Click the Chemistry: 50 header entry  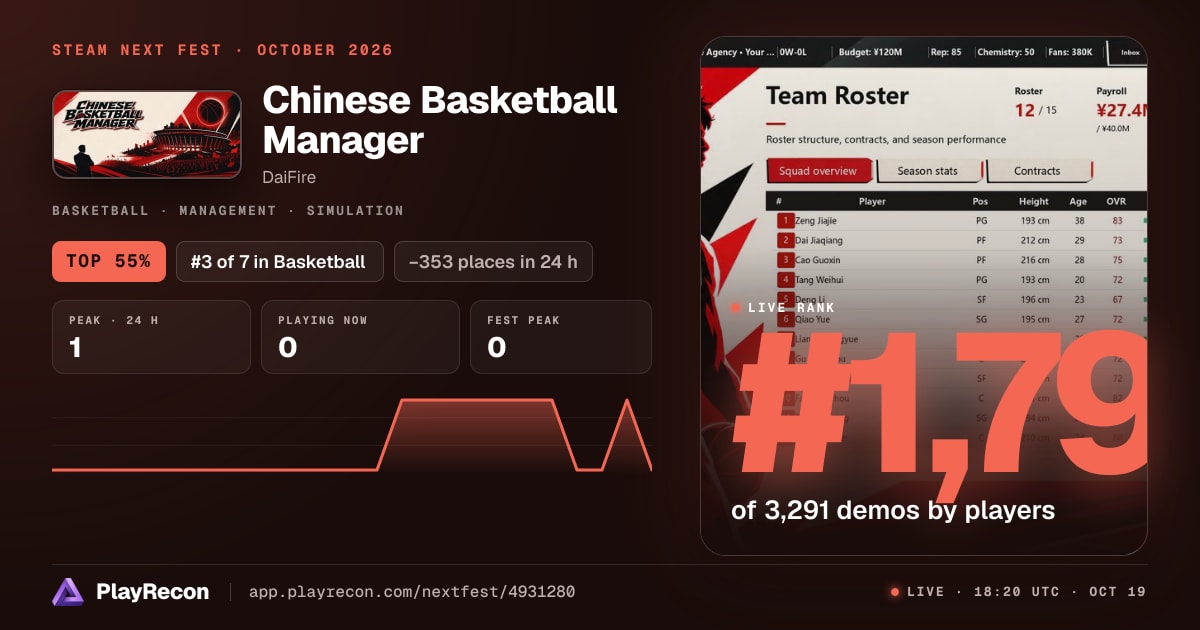(1005, 52)
